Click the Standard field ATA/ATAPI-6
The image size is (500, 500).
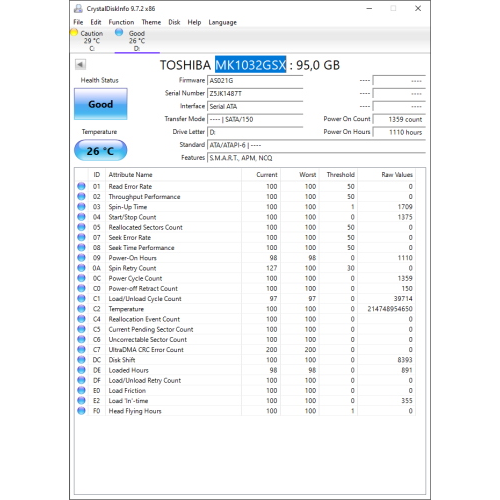pyautogui.click(x=316, y=145)
